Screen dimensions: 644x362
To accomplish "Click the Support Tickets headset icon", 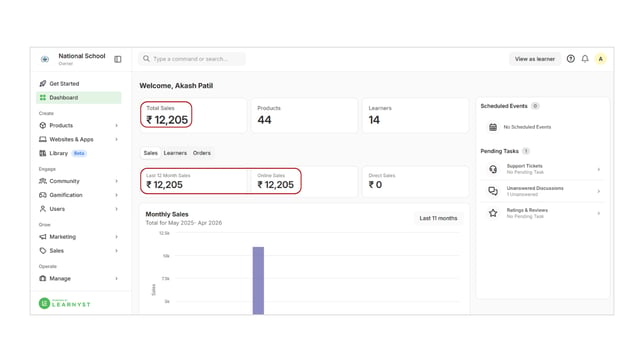I will [493, 169].
